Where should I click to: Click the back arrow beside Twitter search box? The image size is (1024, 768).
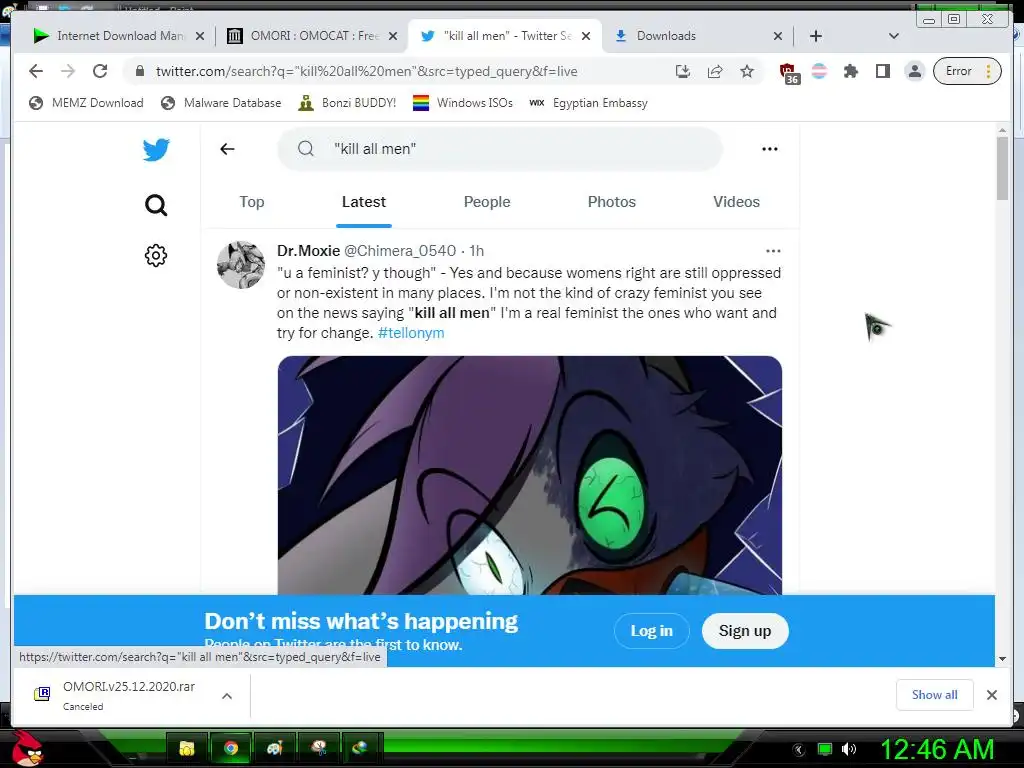pos(227,149)
